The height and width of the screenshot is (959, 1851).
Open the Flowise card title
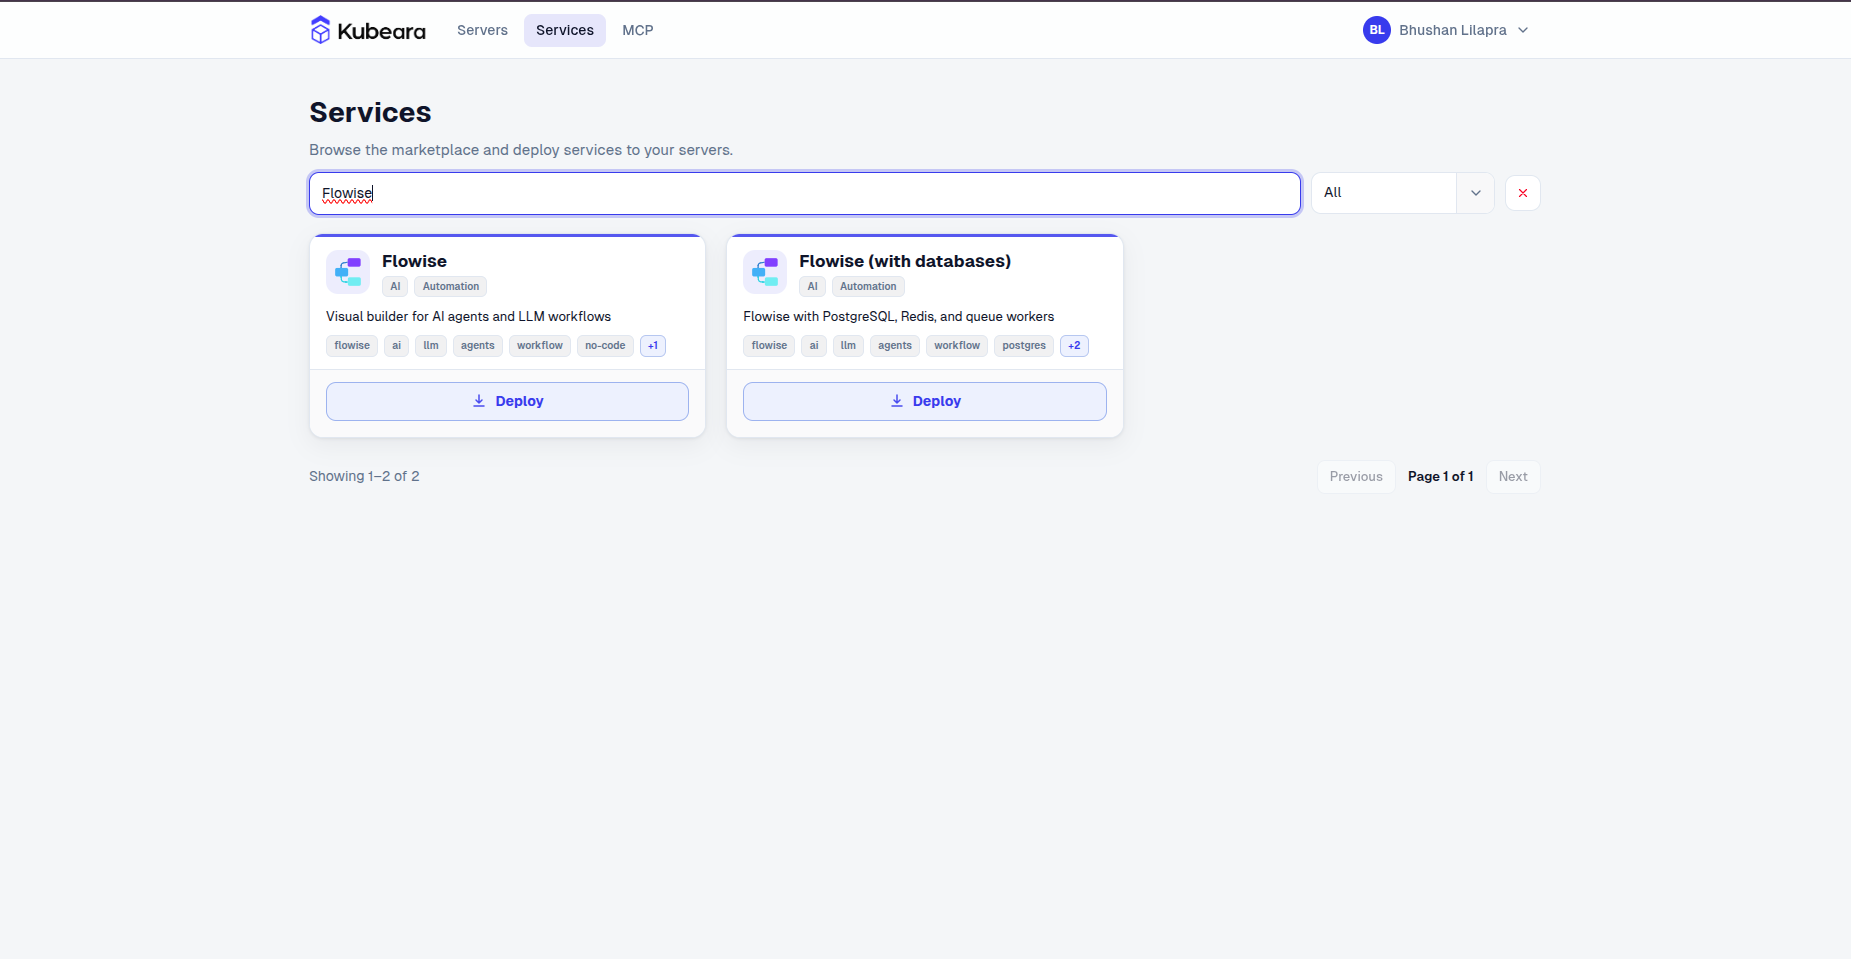pyautogui.click(x=414, y=261)
